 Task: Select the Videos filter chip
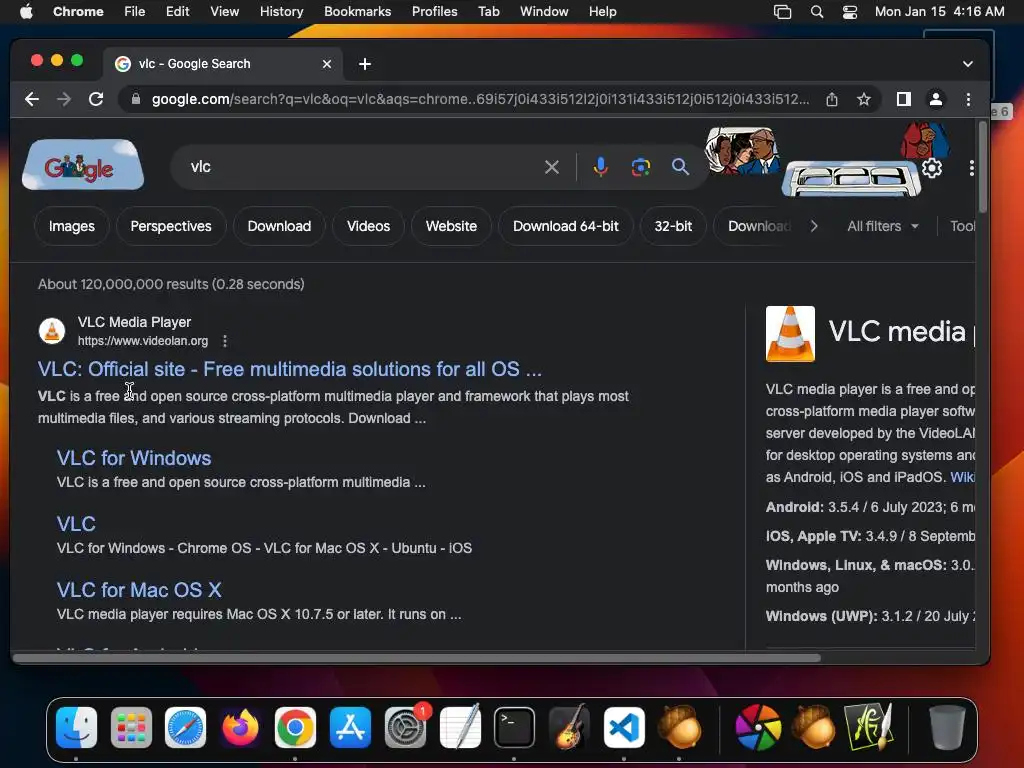368,227
